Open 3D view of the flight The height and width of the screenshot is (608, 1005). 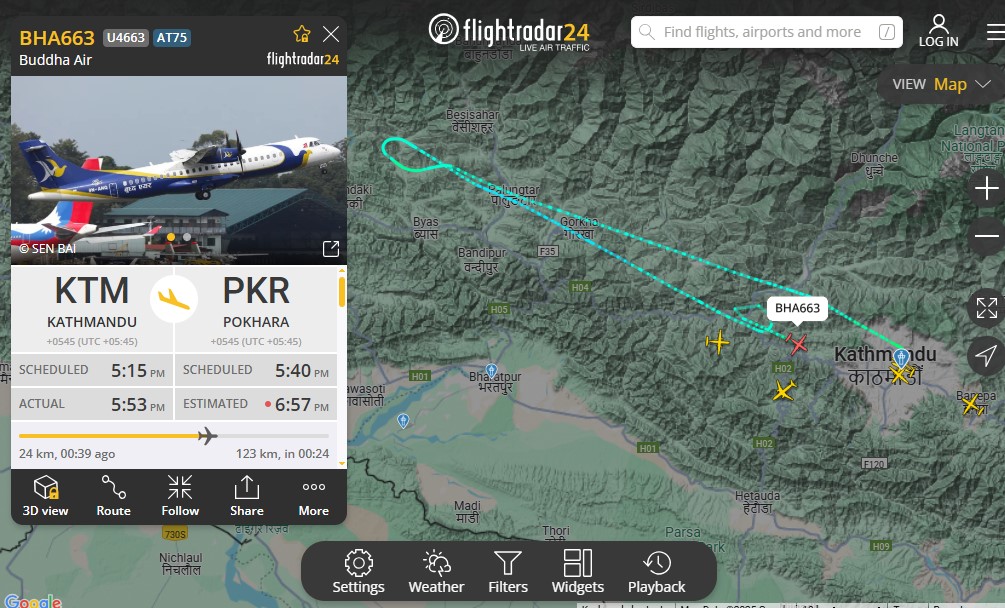46,497
